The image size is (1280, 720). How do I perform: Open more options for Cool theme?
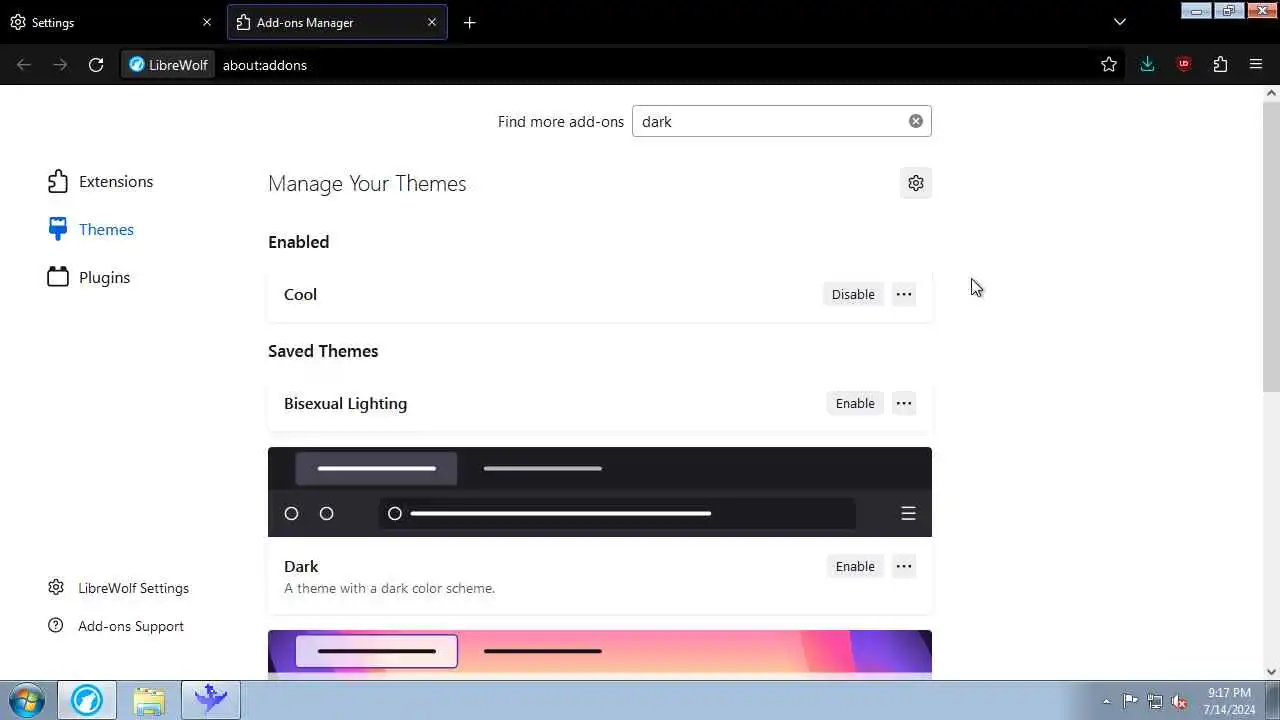coord(904,294)
